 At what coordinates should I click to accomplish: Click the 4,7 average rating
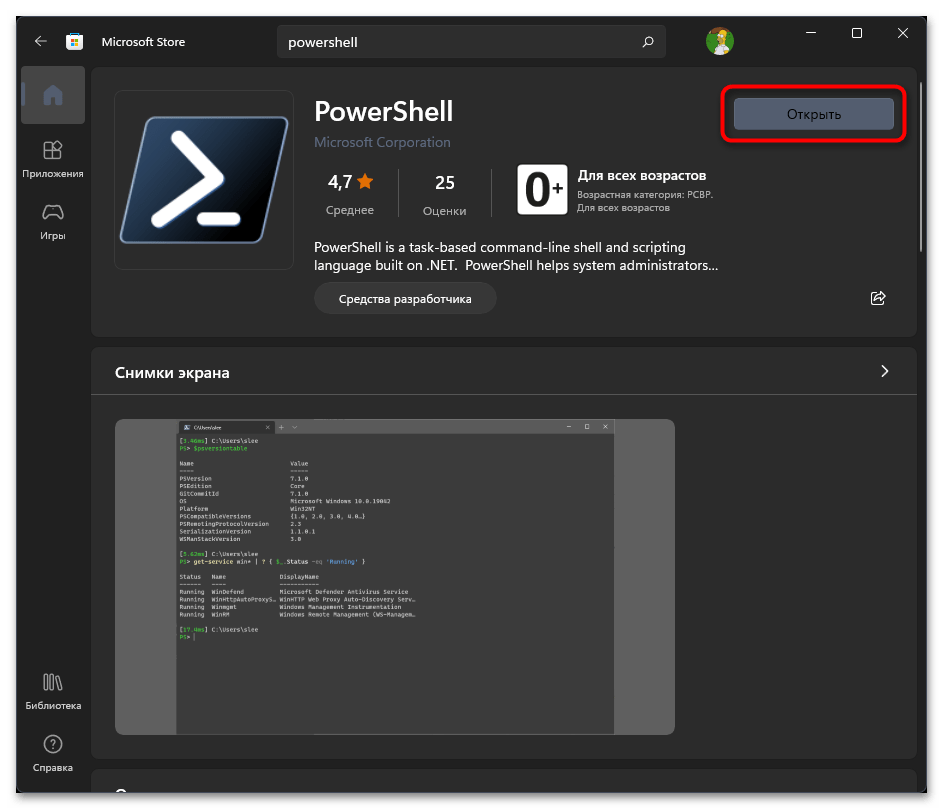(x=350, y=182)
